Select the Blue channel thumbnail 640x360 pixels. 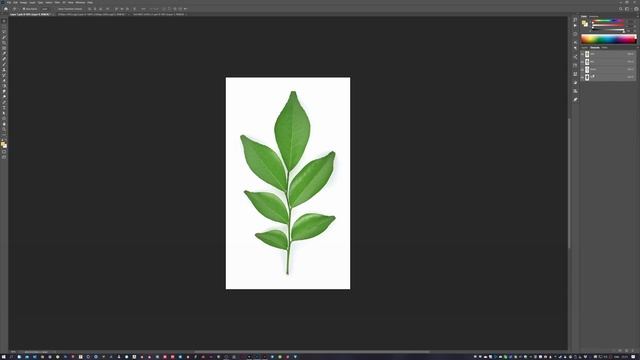pos(587,77)
